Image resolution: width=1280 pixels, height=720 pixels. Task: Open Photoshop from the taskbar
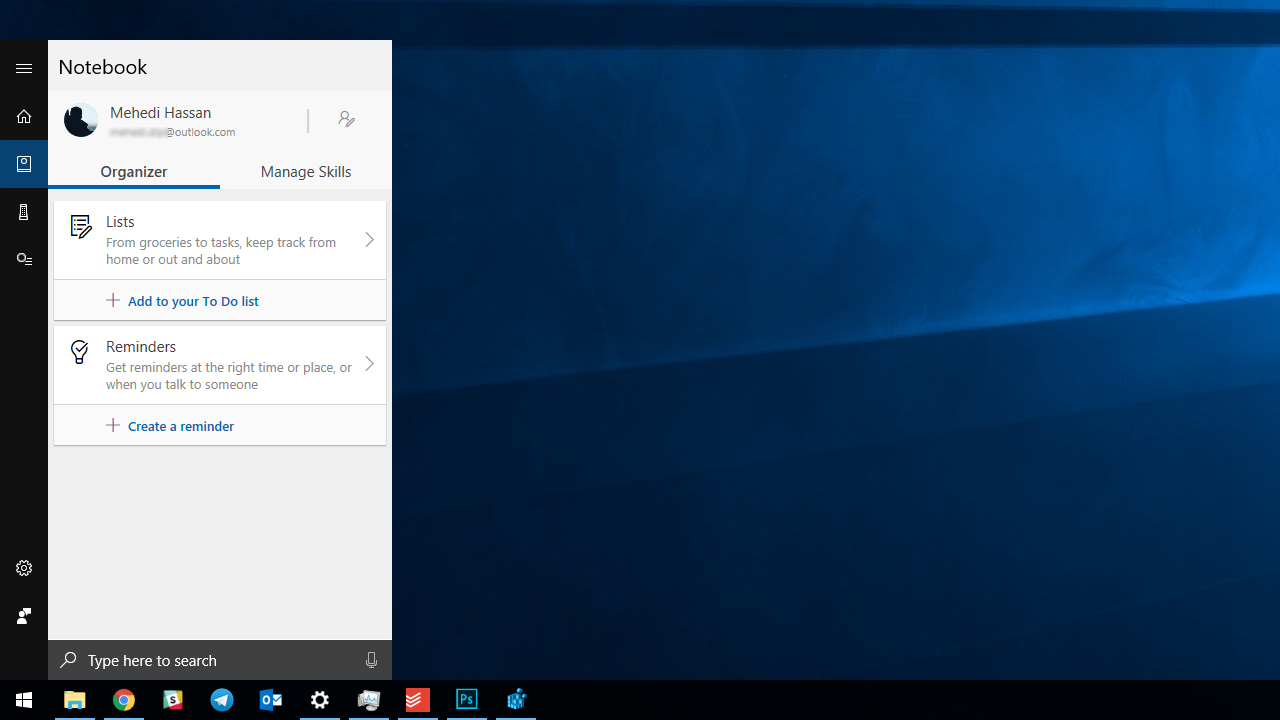[x=467, y=700]
